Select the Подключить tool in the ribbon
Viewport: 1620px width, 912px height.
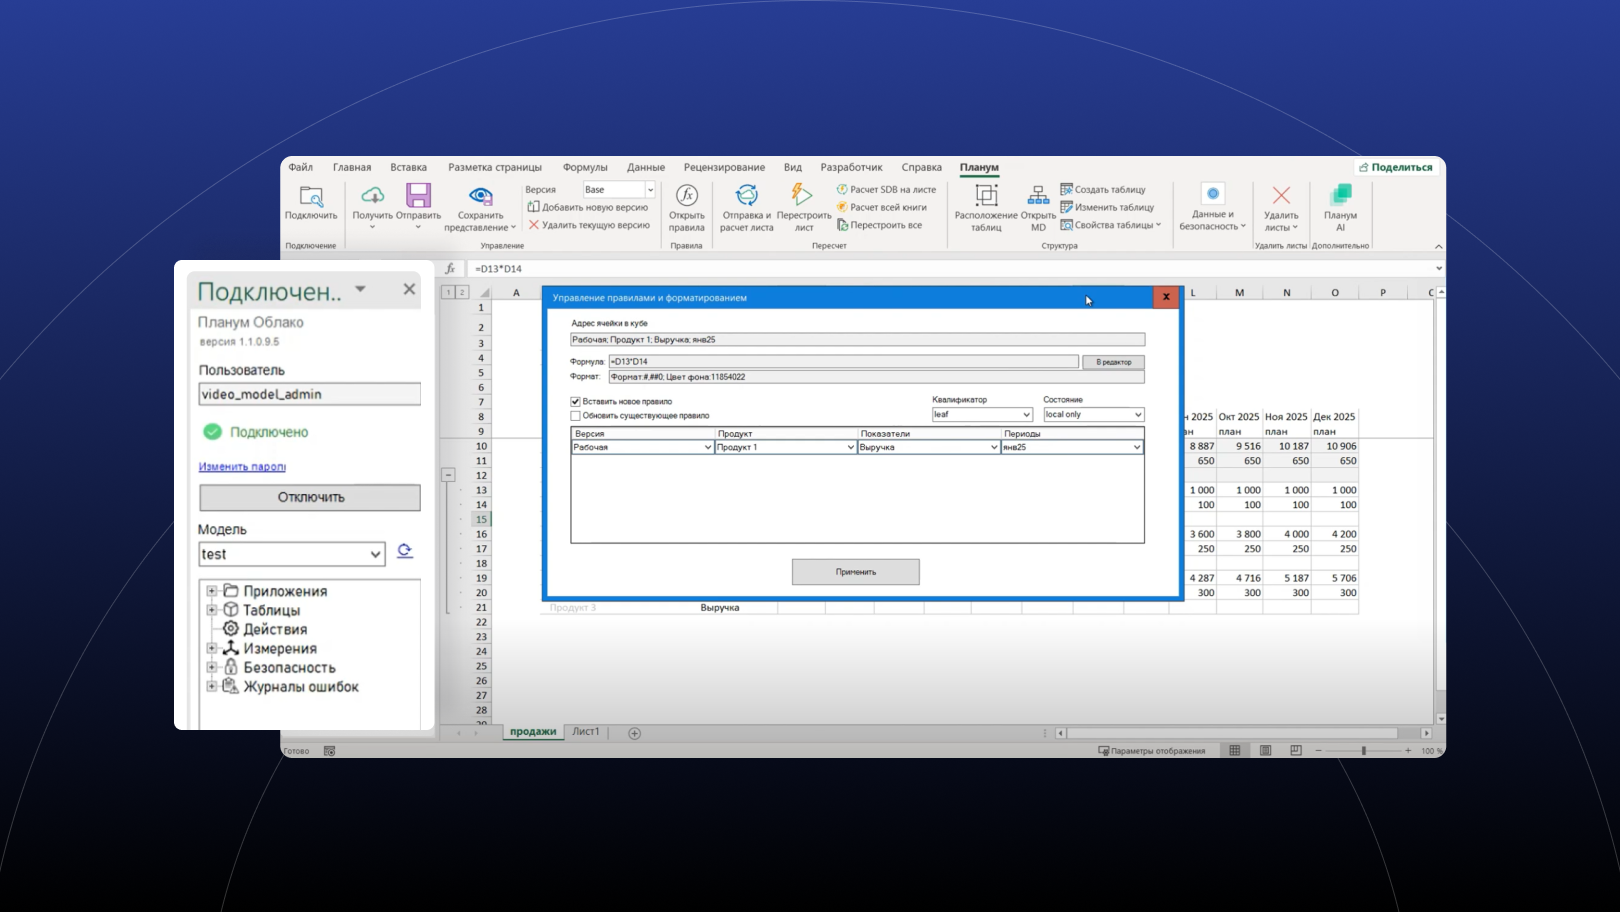310,206
